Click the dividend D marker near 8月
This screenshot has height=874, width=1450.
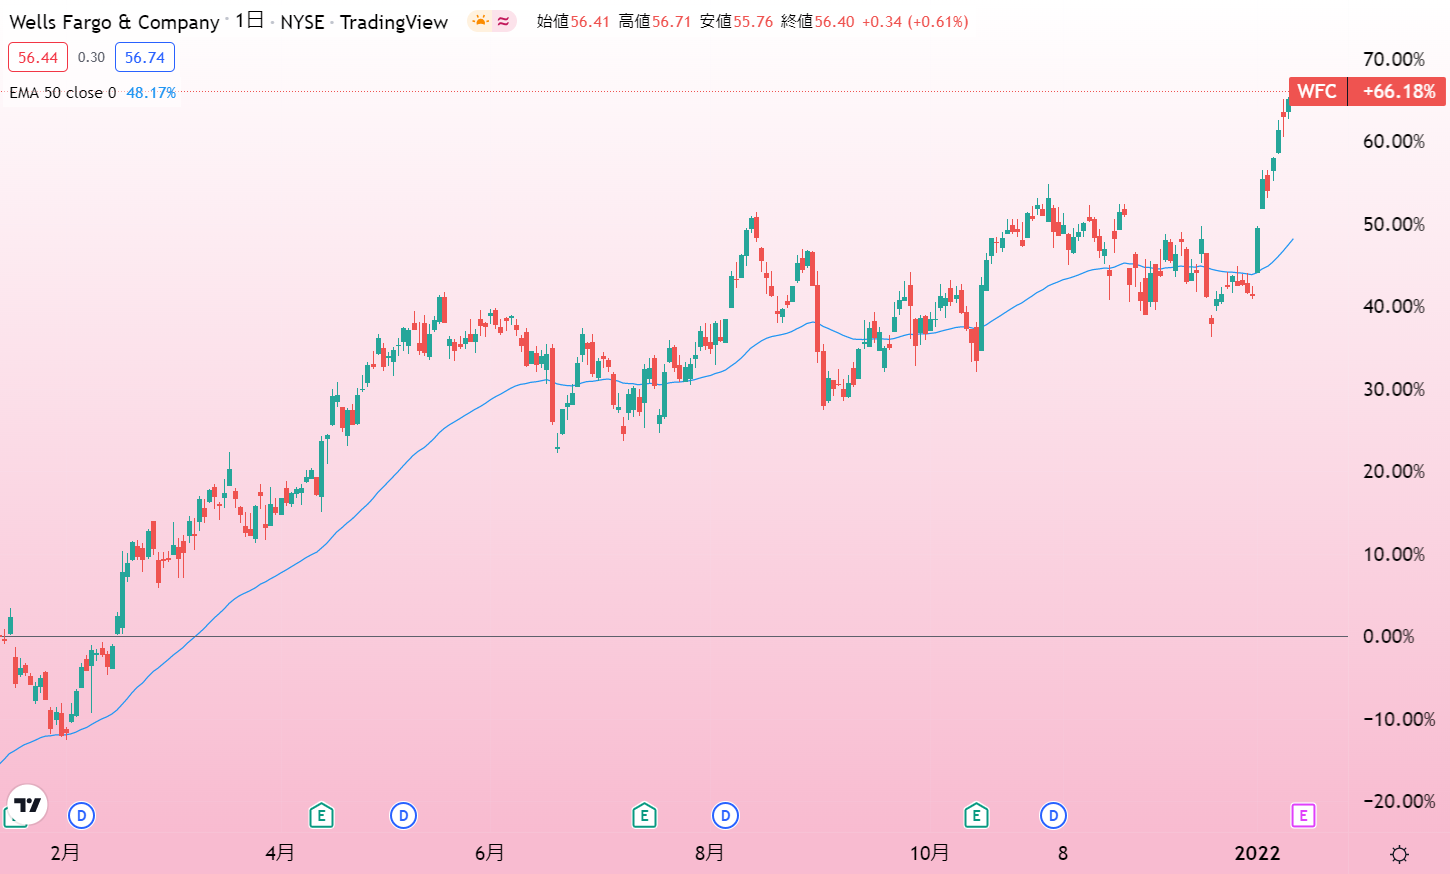tap(725, 816)
